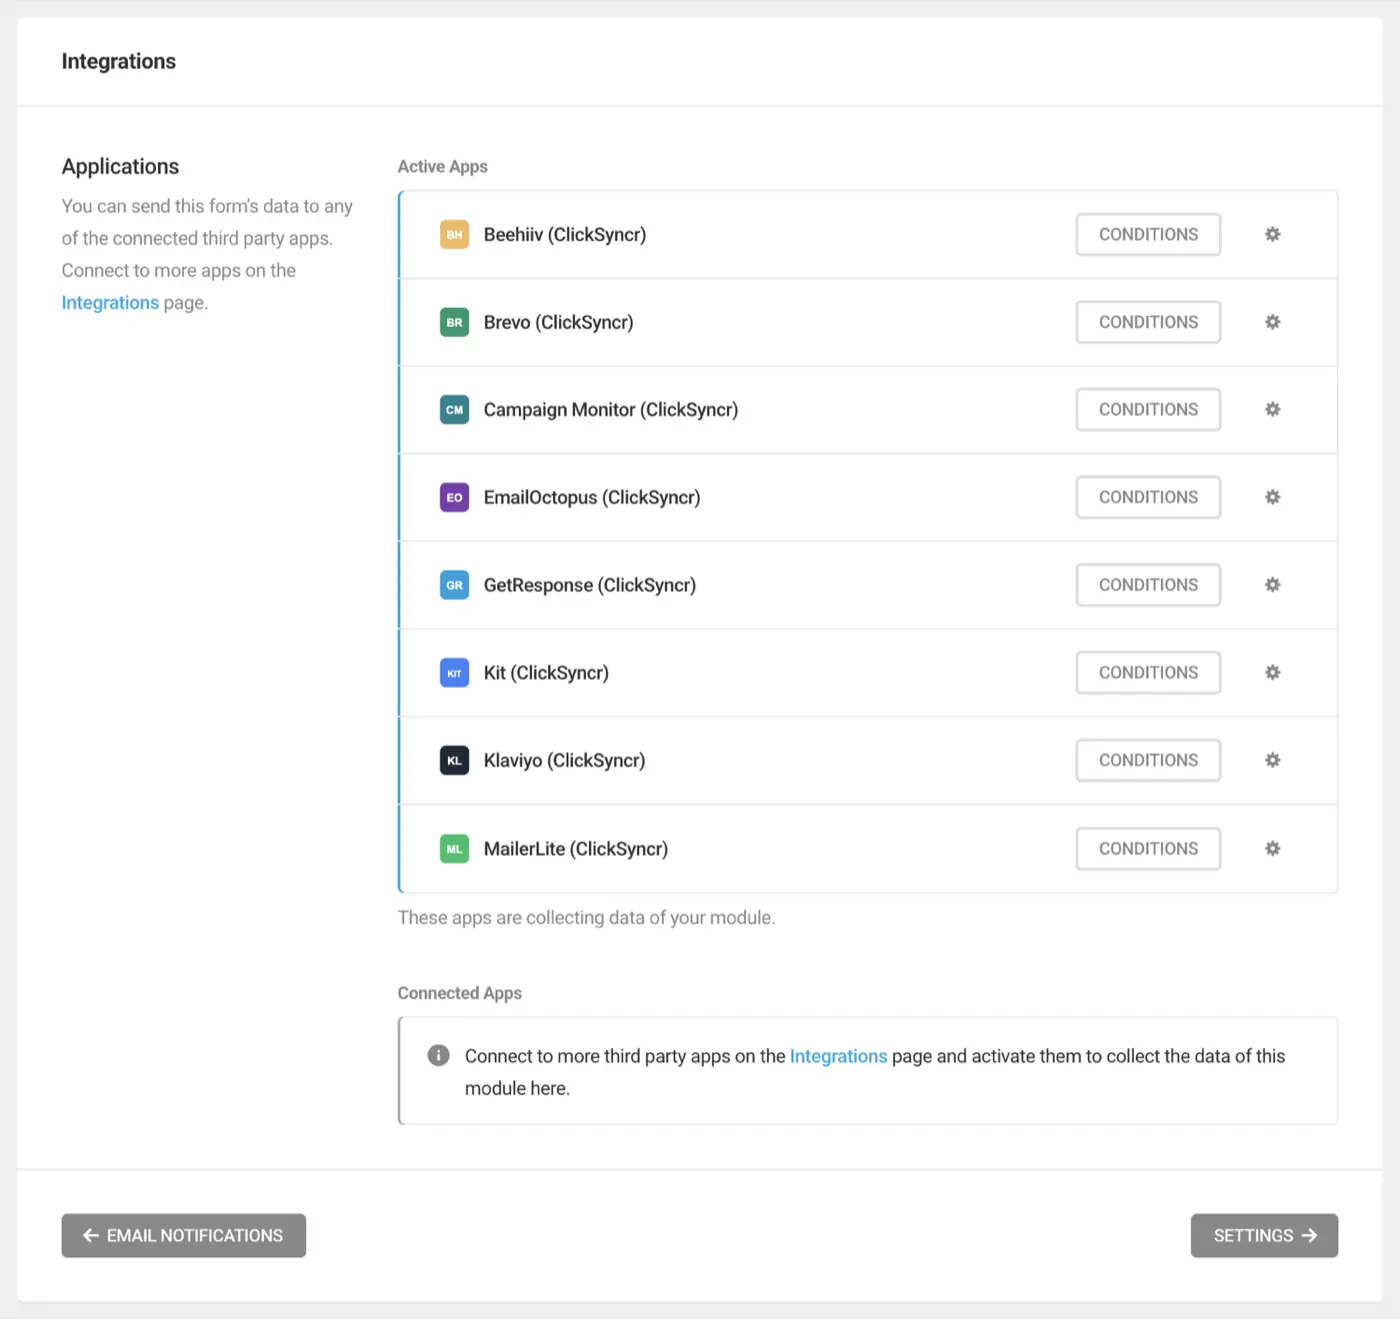The height and width of the screenshot is (1319, 1400).
Task: Select the Brevo (ClickSyncr) app name
Action: 558,322
